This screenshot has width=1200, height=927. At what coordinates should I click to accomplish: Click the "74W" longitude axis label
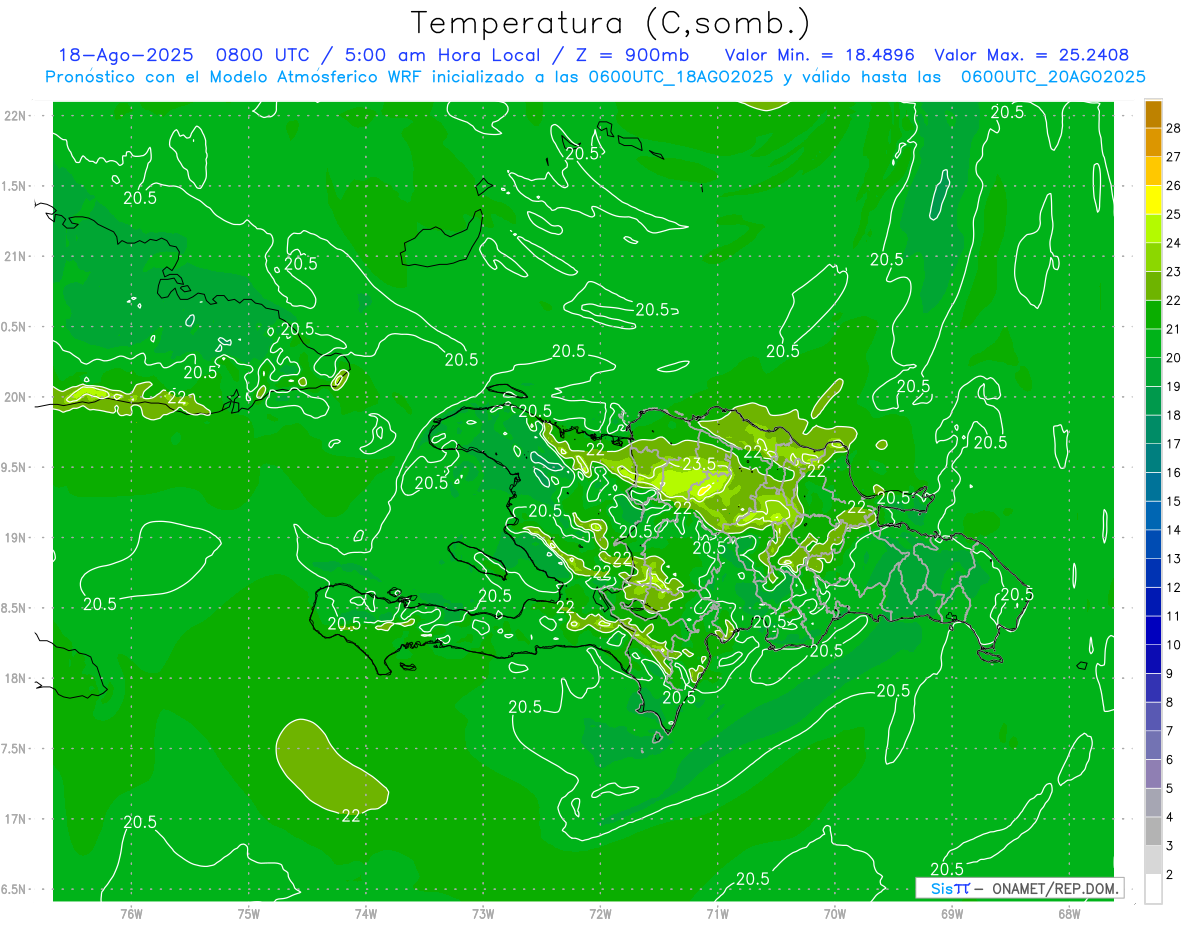(x=366, y=913)
